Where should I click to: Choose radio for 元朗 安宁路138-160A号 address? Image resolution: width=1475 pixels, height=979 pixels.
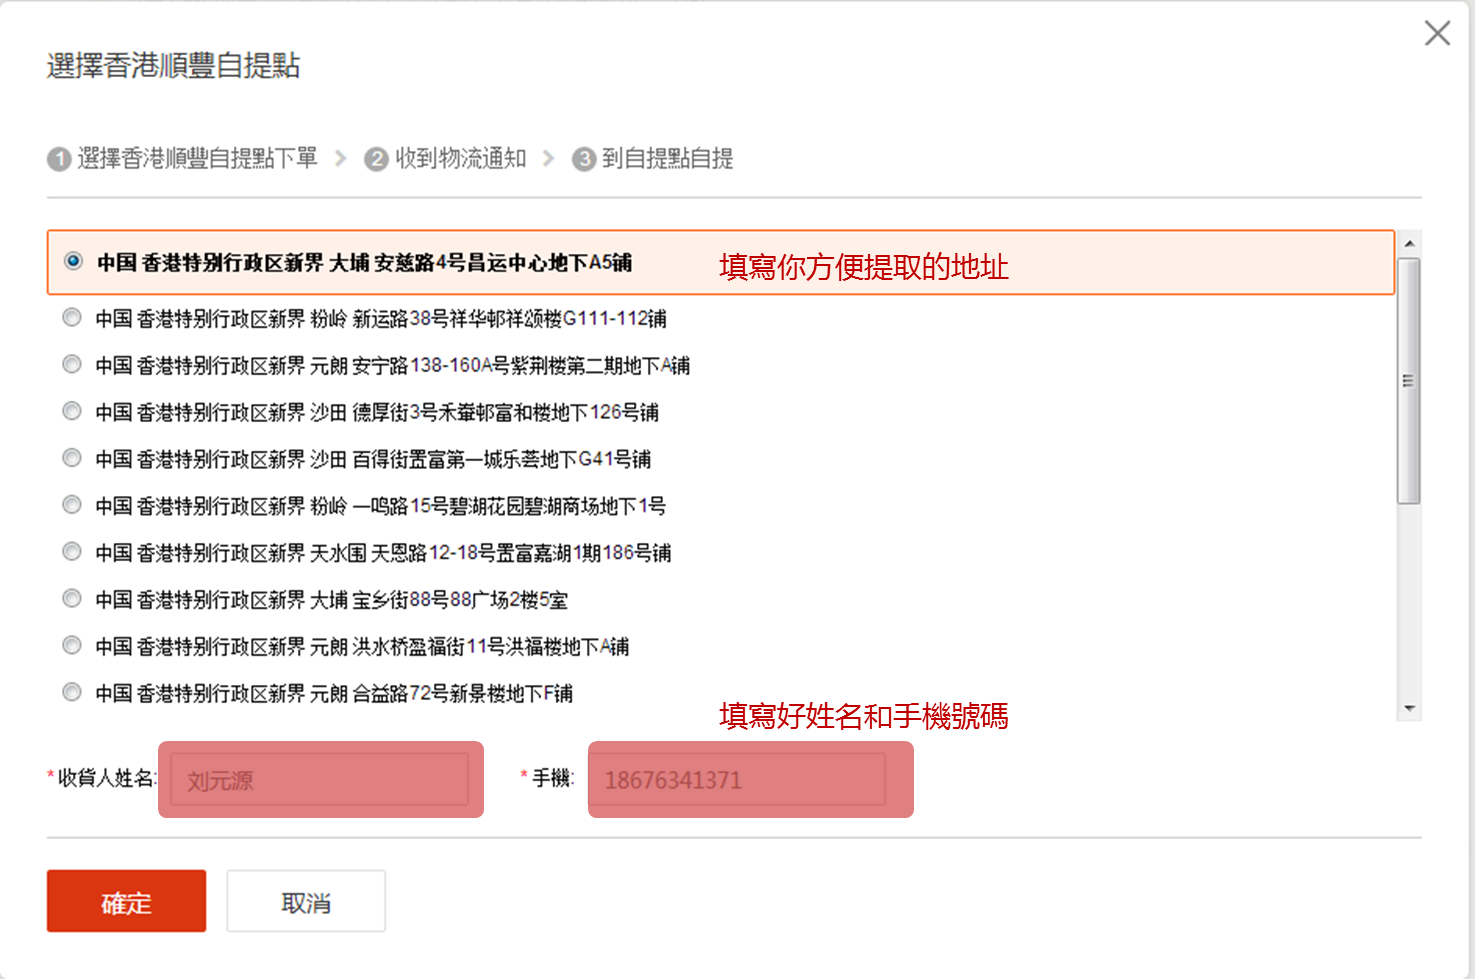pyautogui.click(x=72, y=364)
